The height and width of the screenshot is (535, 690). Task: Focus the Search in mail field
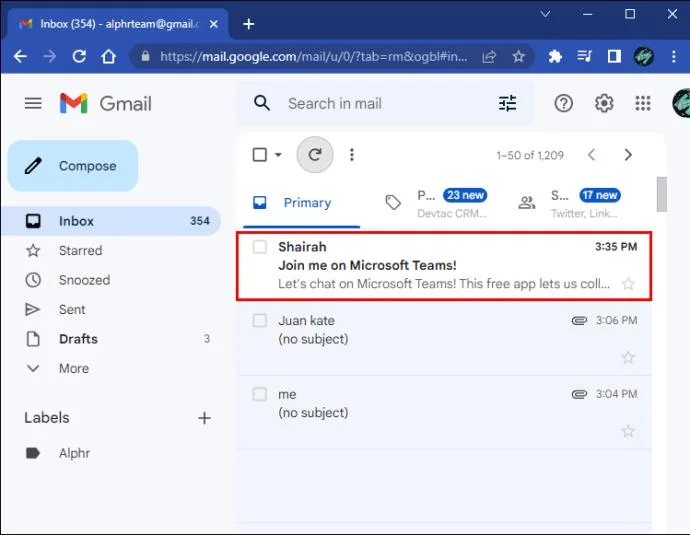tap(386, 103)
